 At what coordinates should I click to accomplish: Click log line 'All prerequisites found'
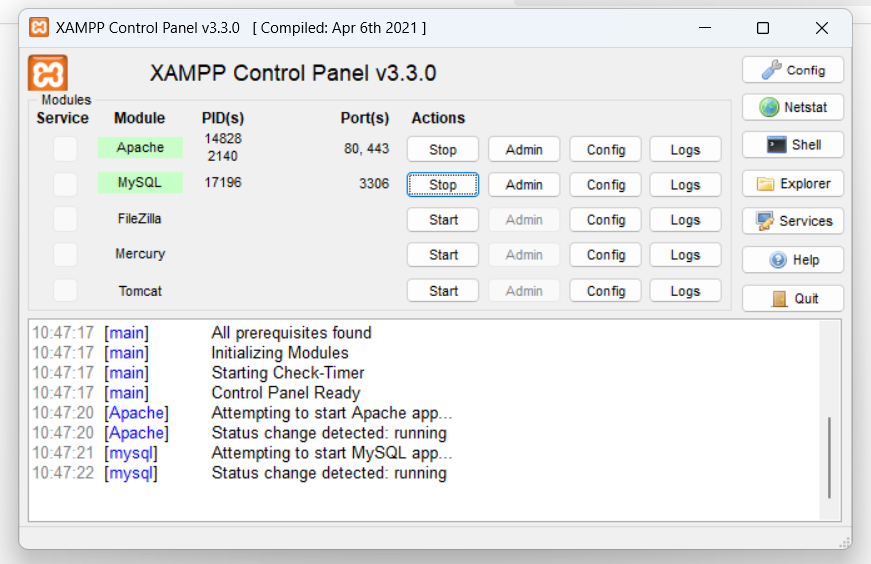(x=291, y=333)
